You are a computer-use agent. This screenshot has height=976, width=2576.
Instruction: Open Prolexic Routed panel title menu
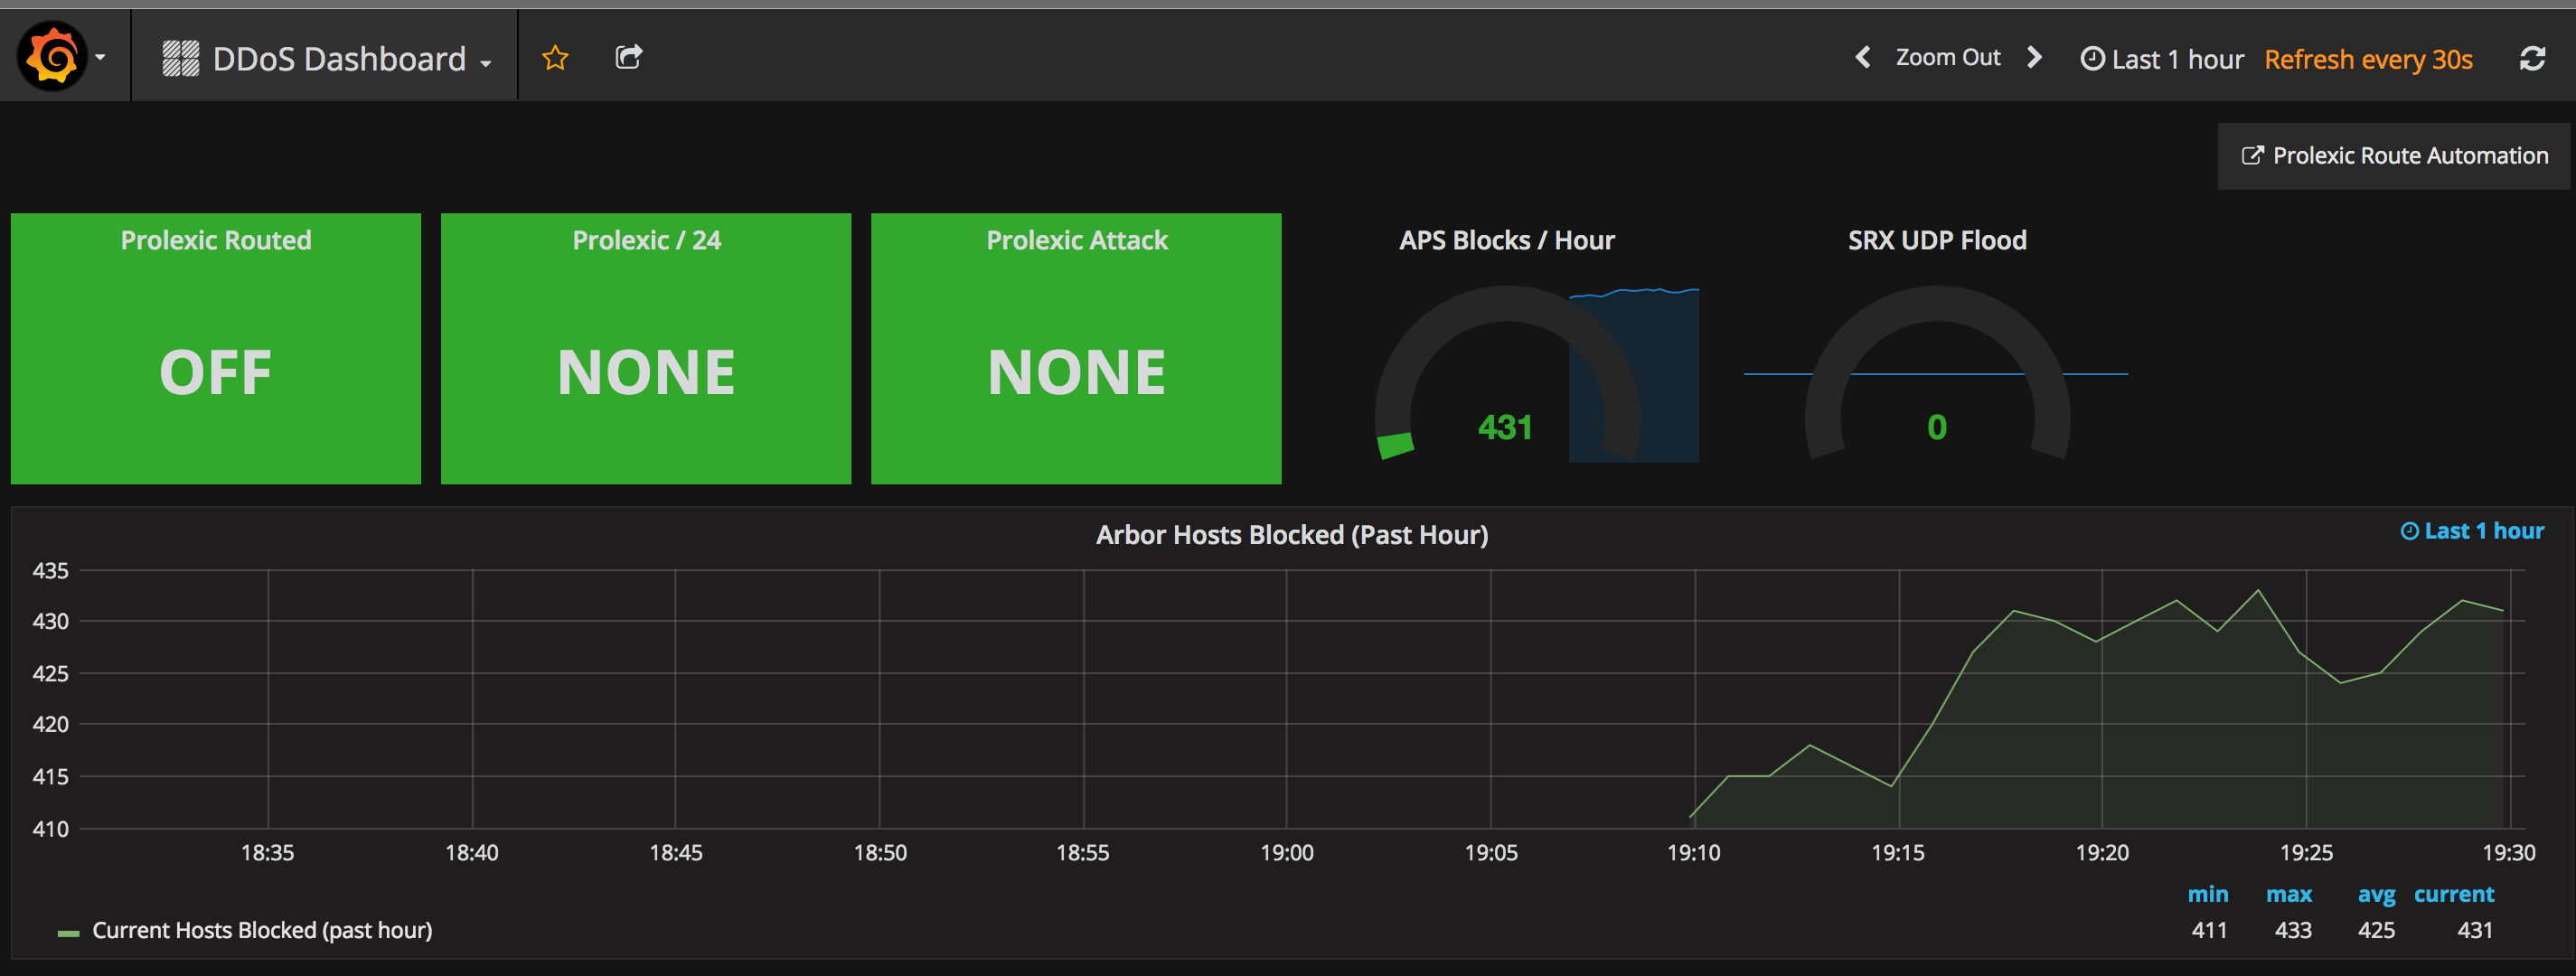216,240
